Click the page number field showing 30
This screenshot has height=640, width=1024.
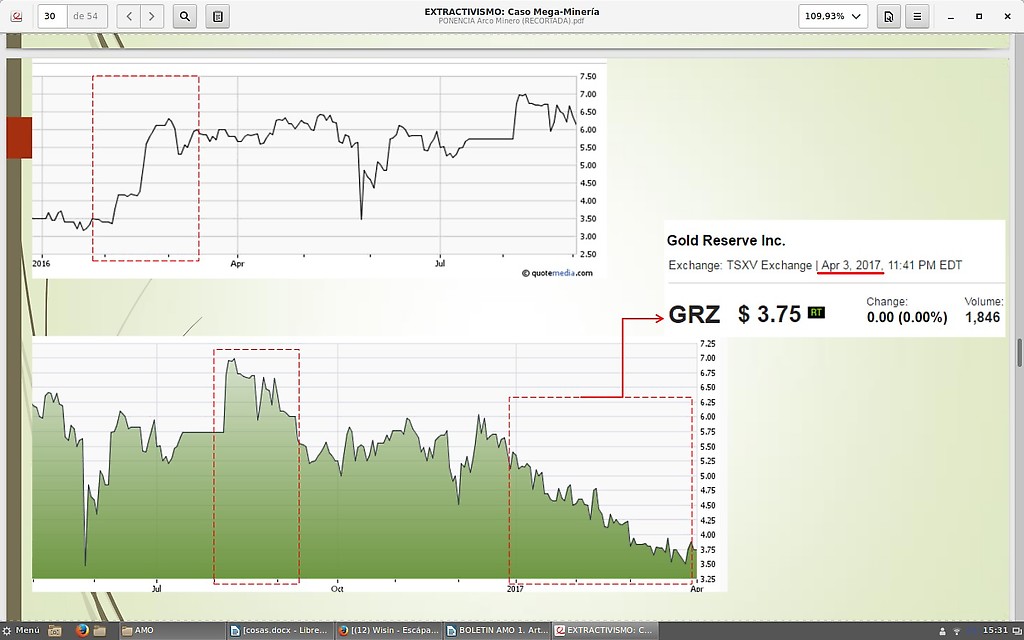[52, 16]
